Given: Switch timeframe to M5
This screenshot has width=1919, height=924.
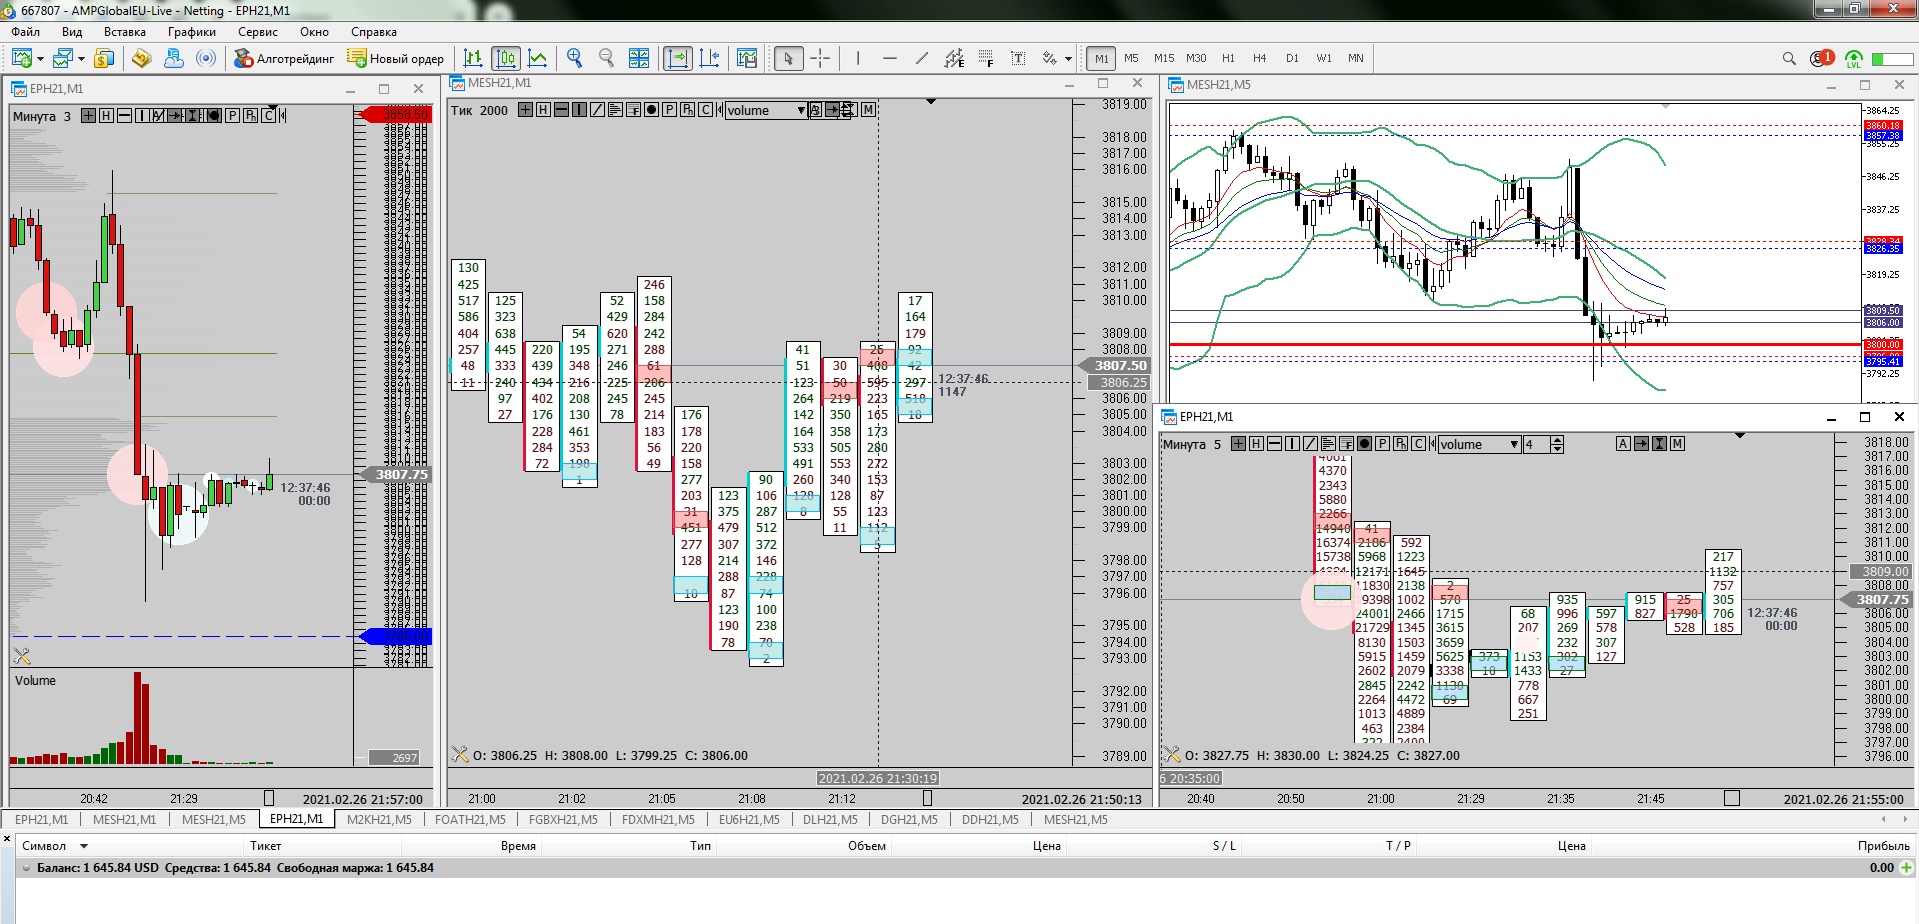Looking at the screenshot, I should pos(1131,58).
